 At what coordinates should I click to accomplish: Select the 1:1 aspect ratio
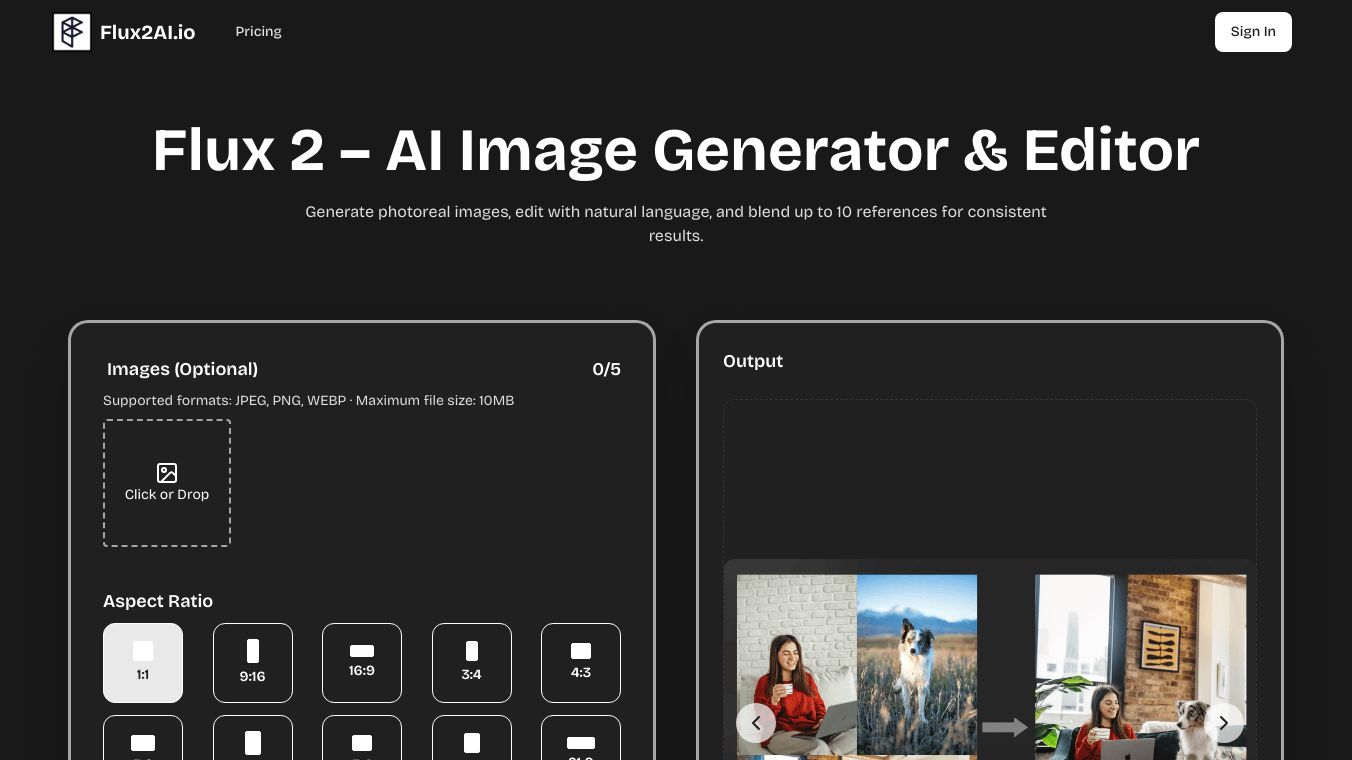[x=143, y=663]
